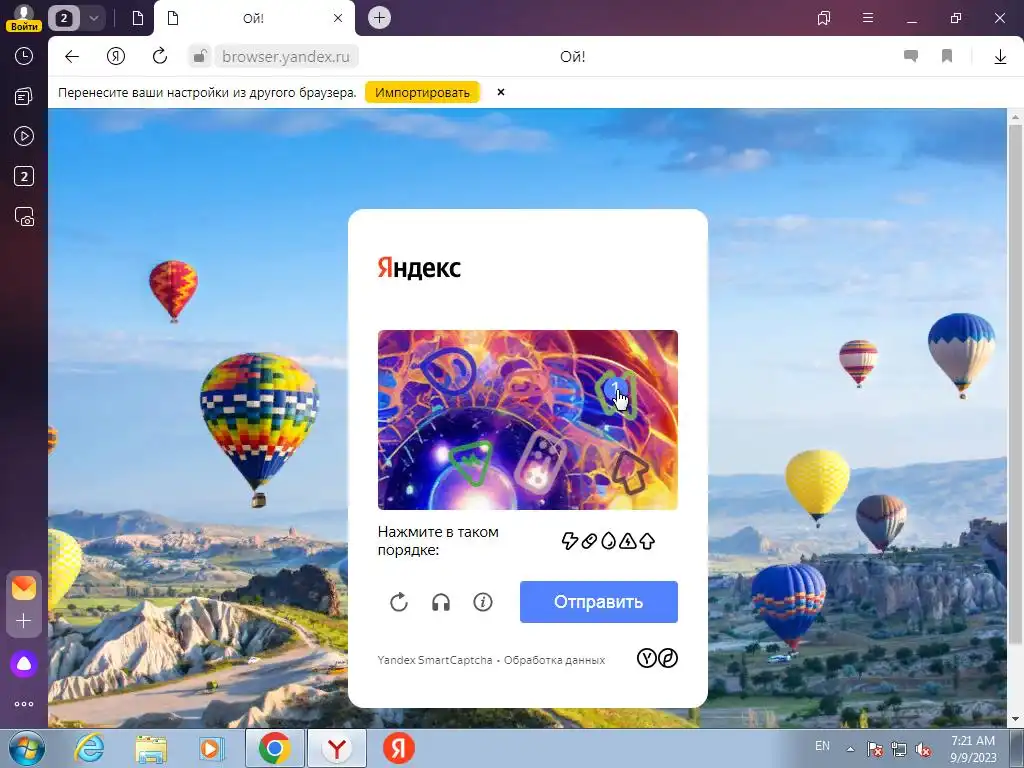Bookmark this page with the flag icon
Image resolution: width=1024 pixels, height=768 pixels.
947,56
